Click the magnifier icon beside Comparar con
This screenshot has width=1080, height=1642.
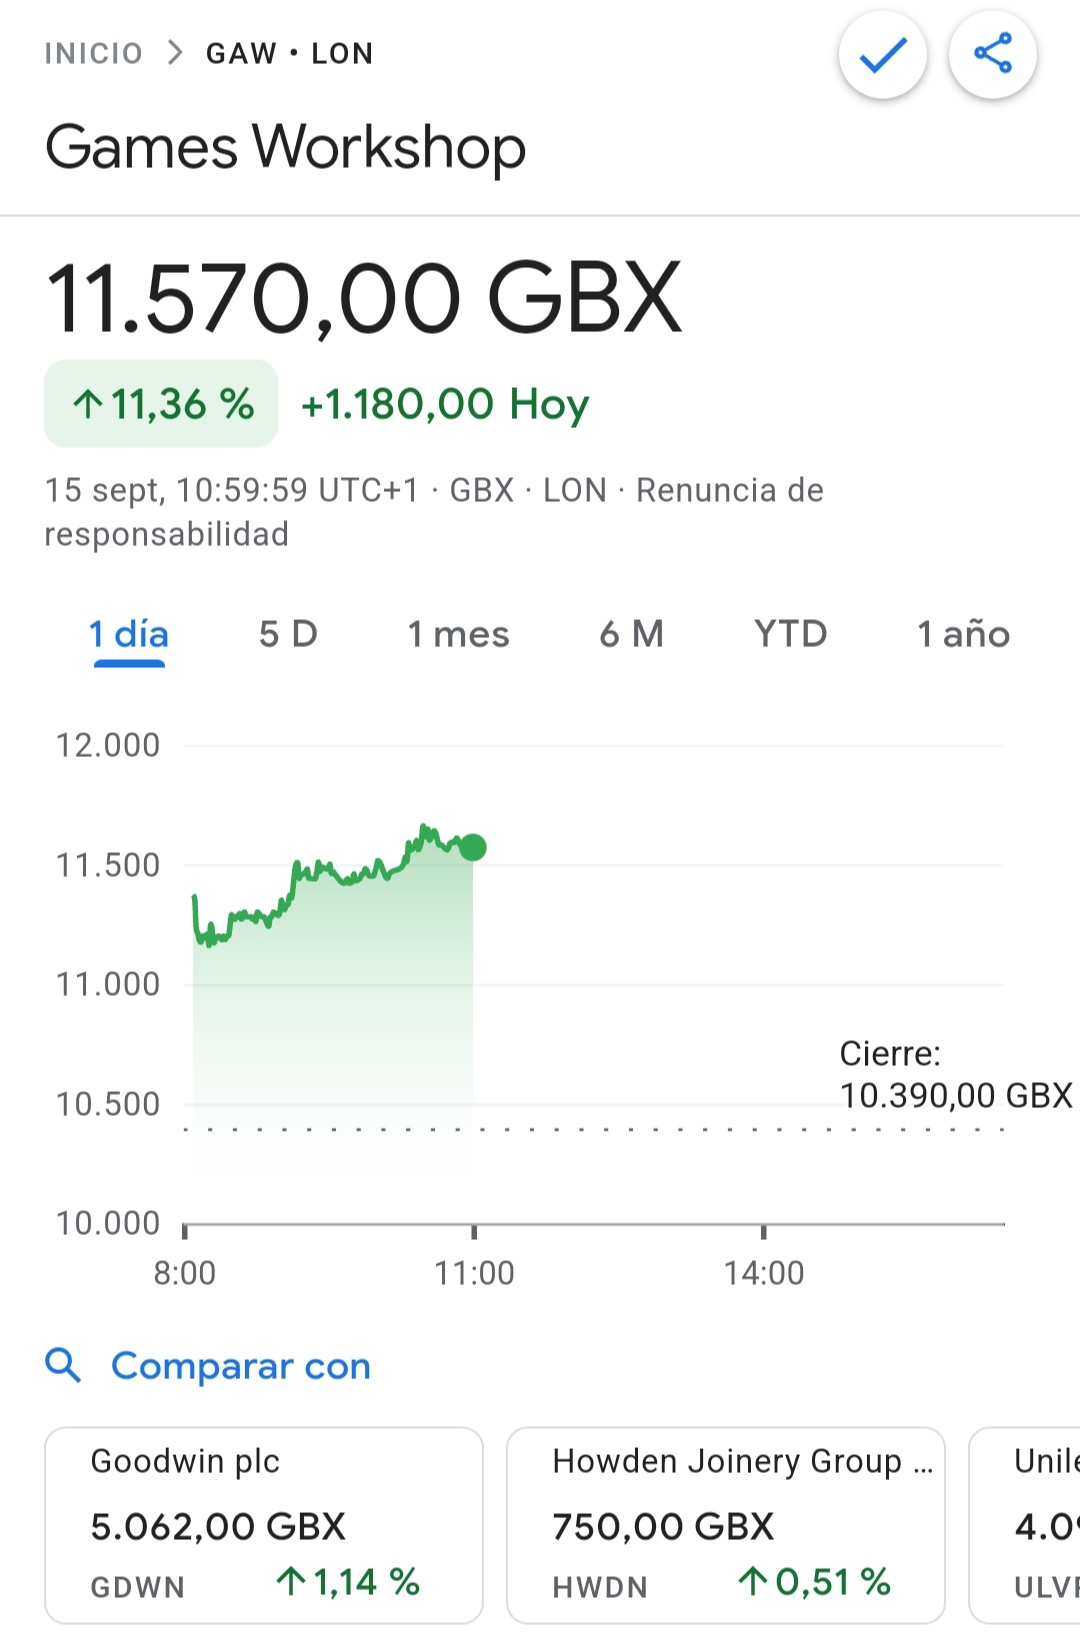pyautogui.click(x=63, y=1365)
